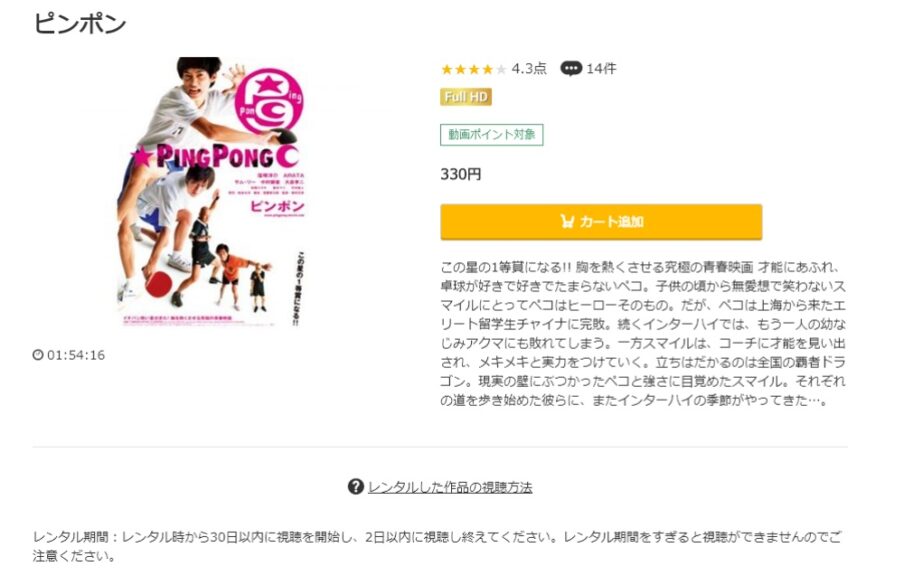
Task: Click the question mark help icon
Action: point(356,486)
